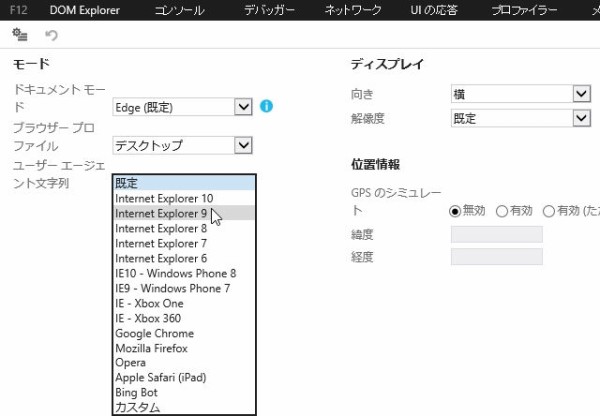
Task: Choose Internet Explorer 10 user agent
Action: pos(184,198)
